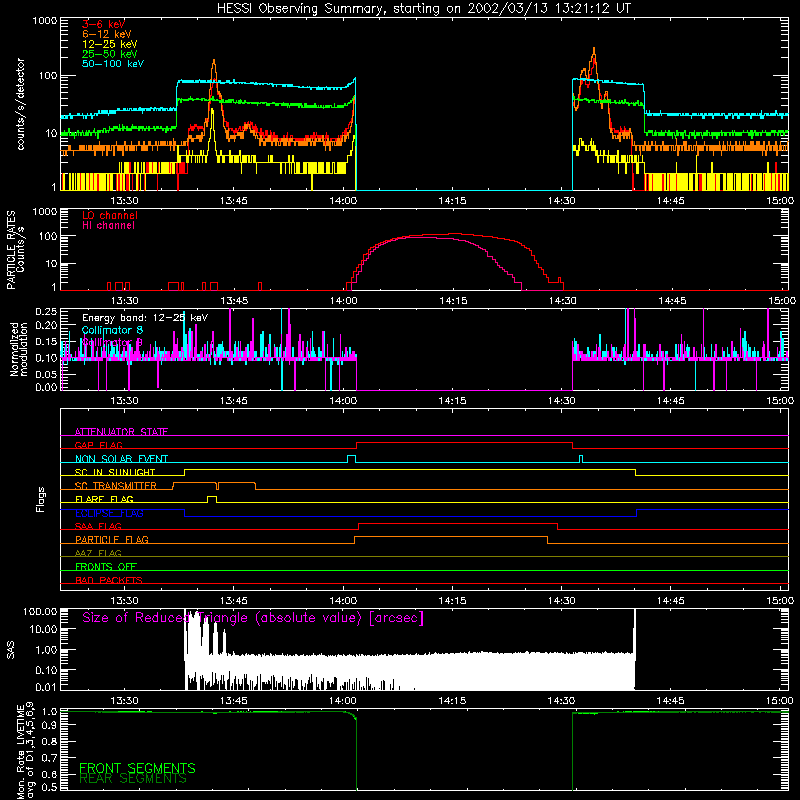
Task: Select the 12-25 keV legend entry in the top plot
Action: (x=110, y=44)
